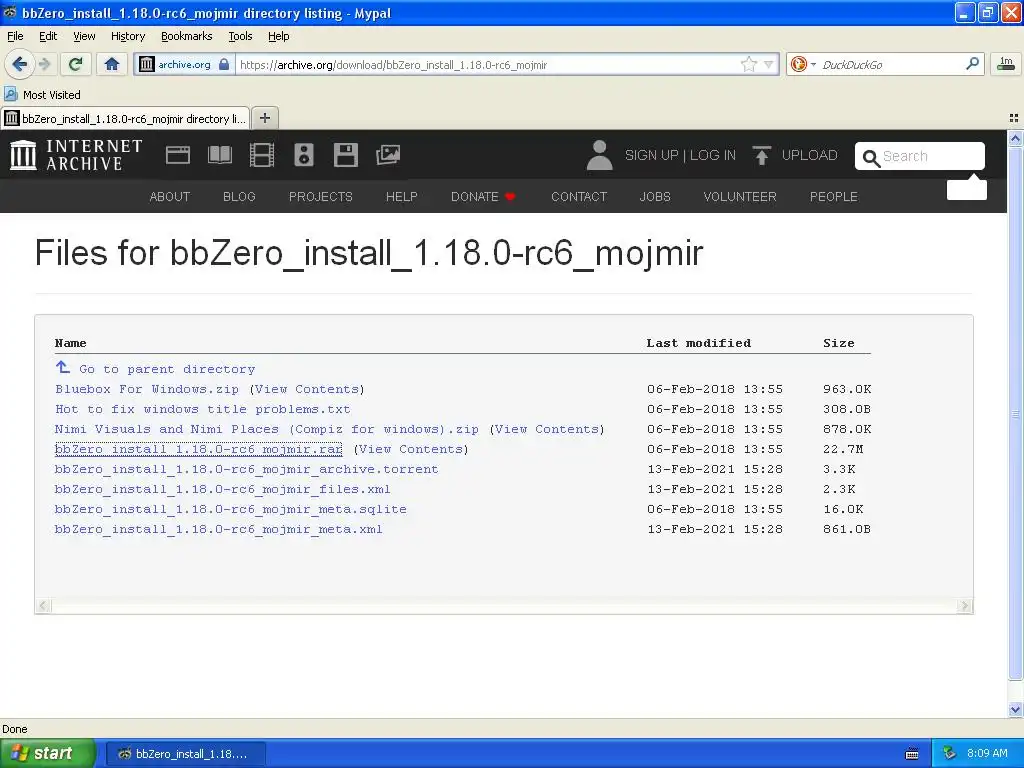Viewport: 1024px width, 768px height.
Task: Focus the Internet Archive Search field
Action: [920, 156]
